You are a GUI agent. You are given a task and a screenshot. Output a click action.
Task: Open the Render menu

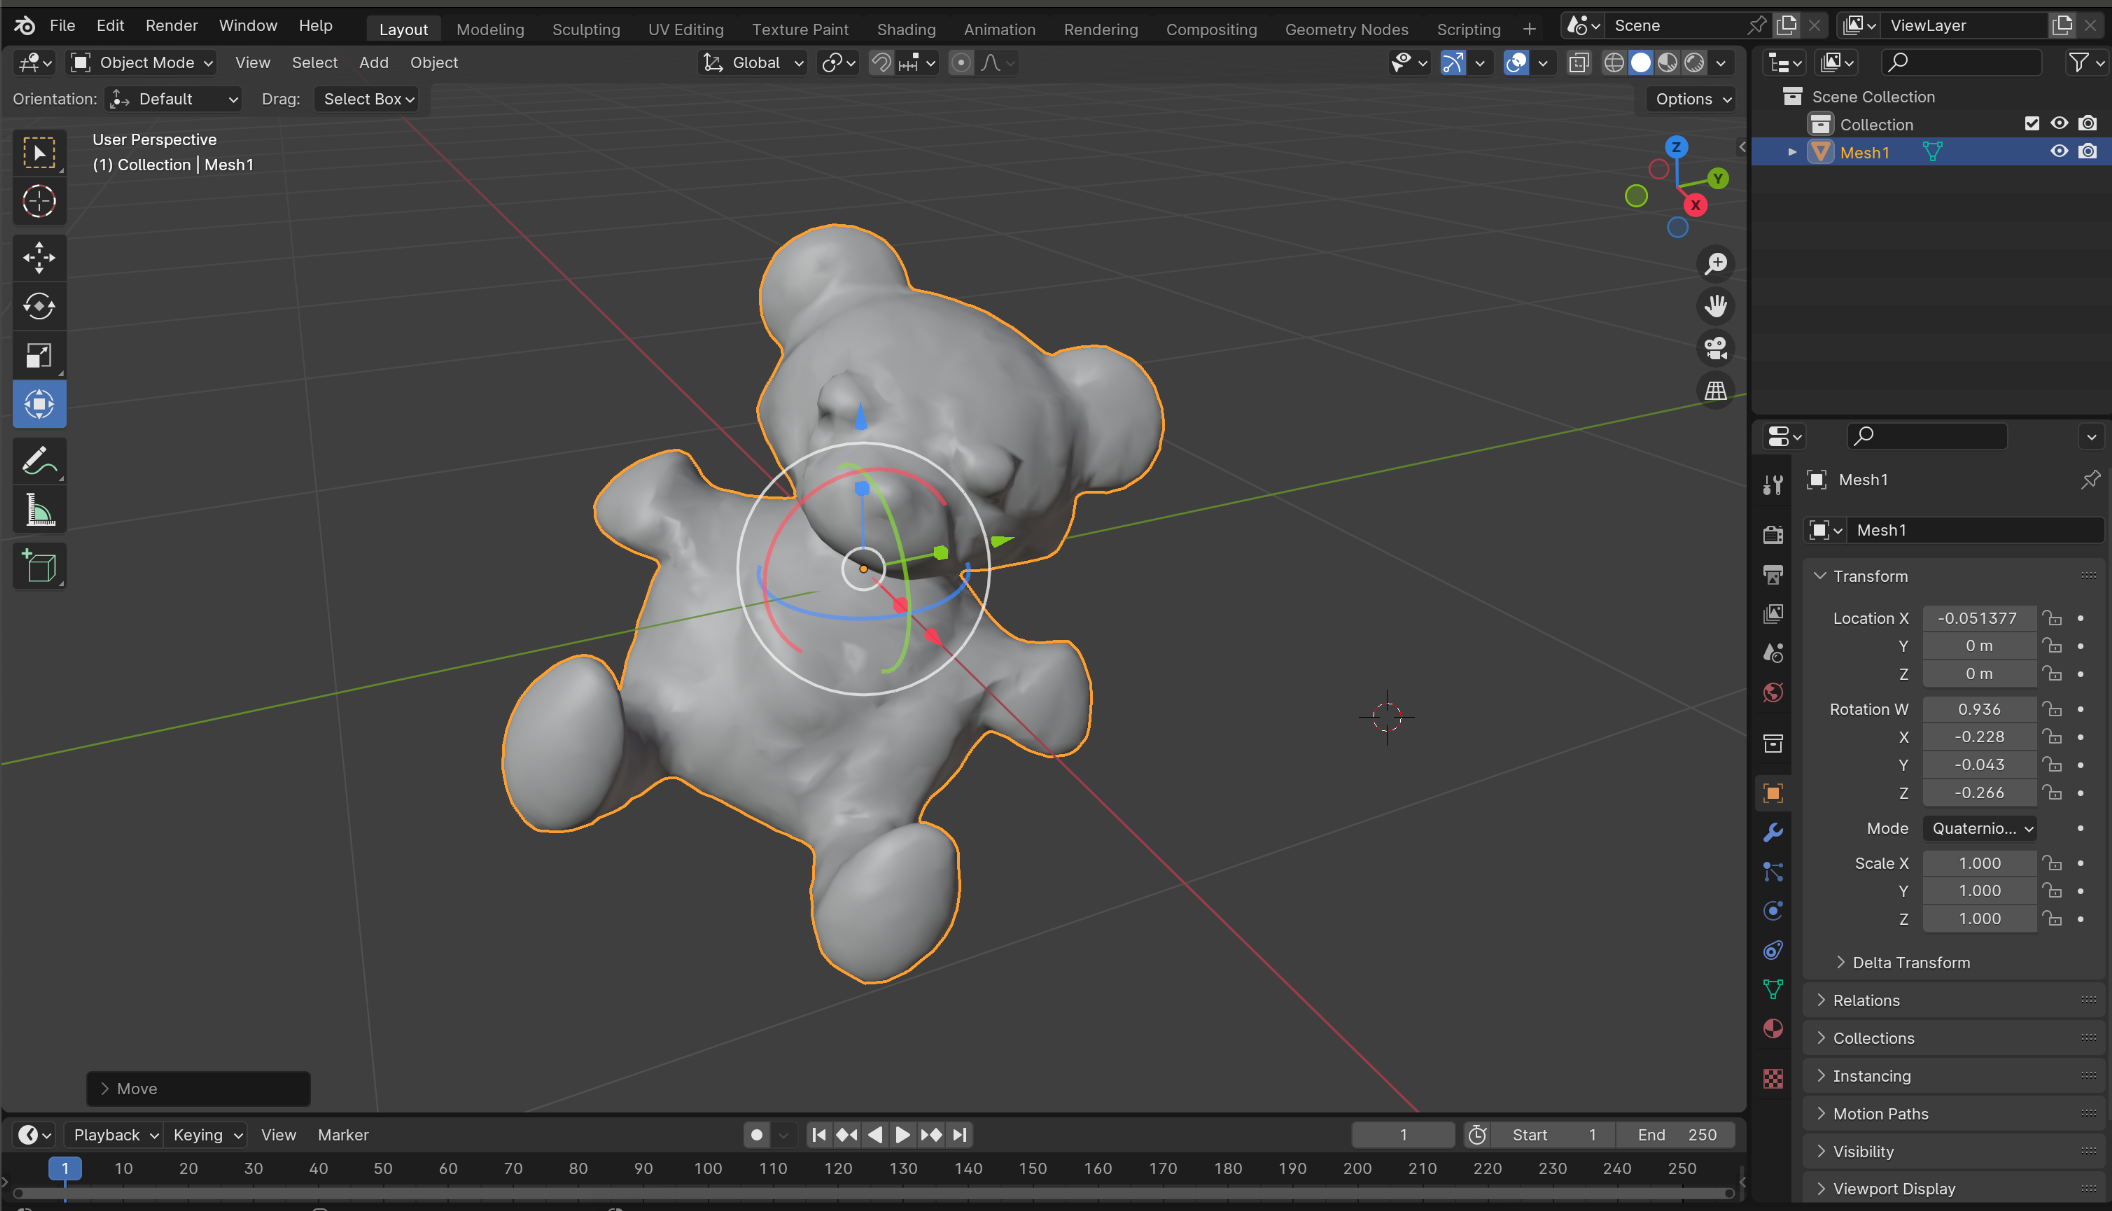coord(171,26)
